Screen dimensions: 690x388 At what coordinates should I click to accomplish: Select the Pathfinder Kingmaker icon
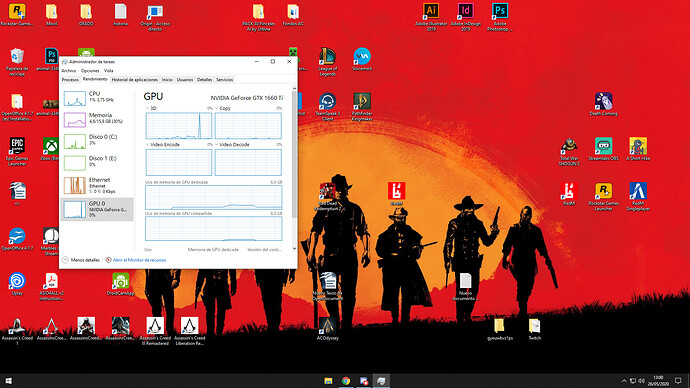[x=362, y=107]
